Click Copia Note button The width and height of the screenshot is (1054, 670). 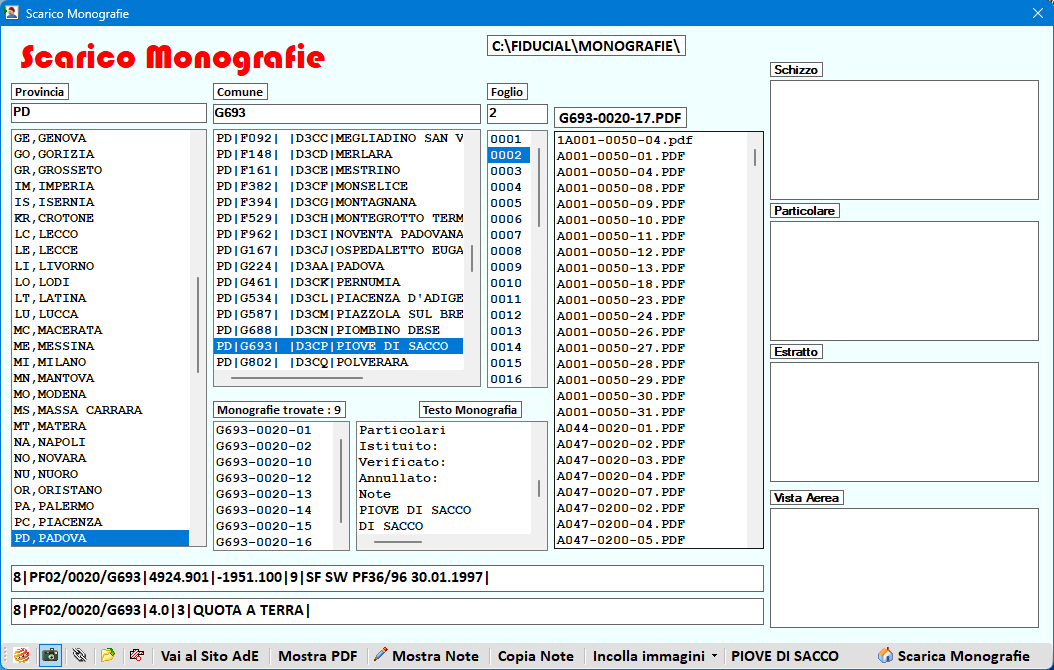tap(535, 656)
